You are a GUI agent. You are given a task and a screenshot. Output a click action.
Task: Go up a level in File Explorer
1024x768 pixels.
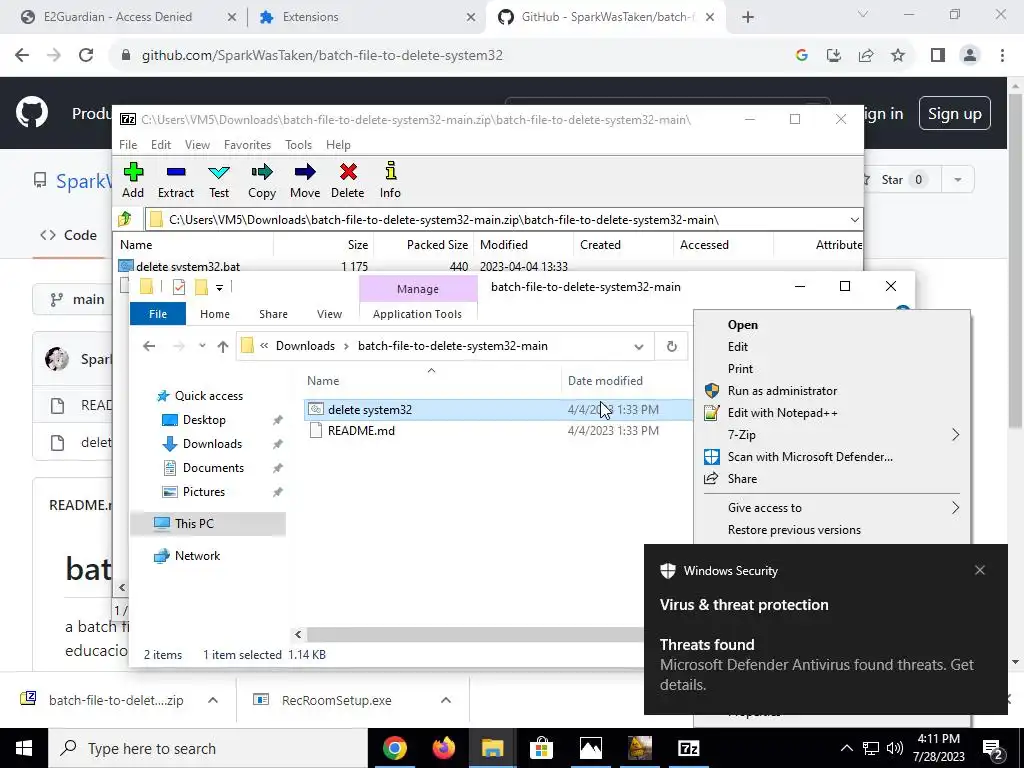(223, 346)
